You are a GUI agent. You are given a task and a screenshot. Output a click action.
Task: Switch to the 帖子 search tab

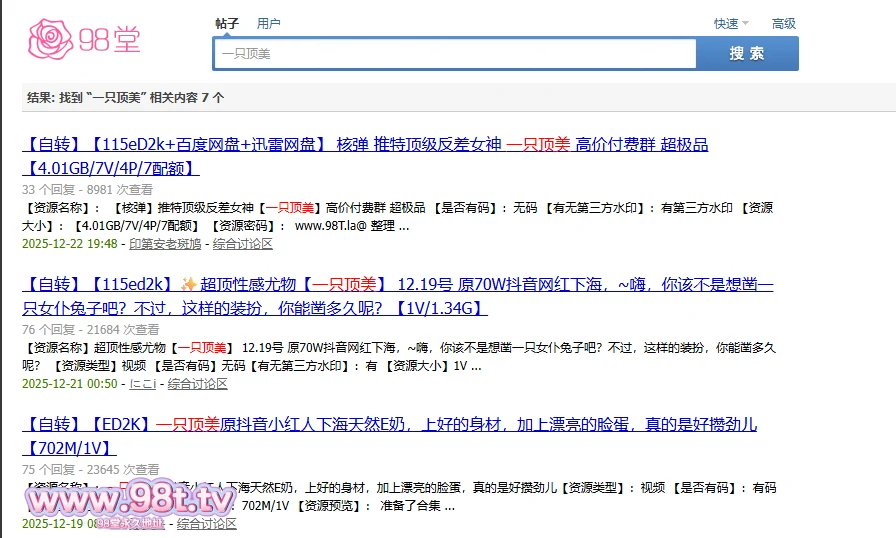227,23
